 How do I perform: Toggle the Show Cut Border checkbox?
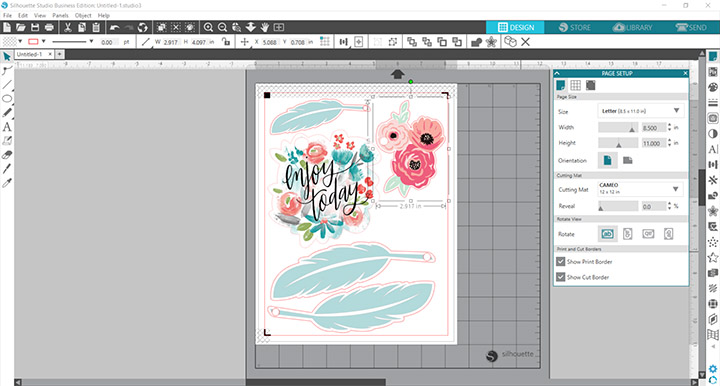[x=560, y=277]
